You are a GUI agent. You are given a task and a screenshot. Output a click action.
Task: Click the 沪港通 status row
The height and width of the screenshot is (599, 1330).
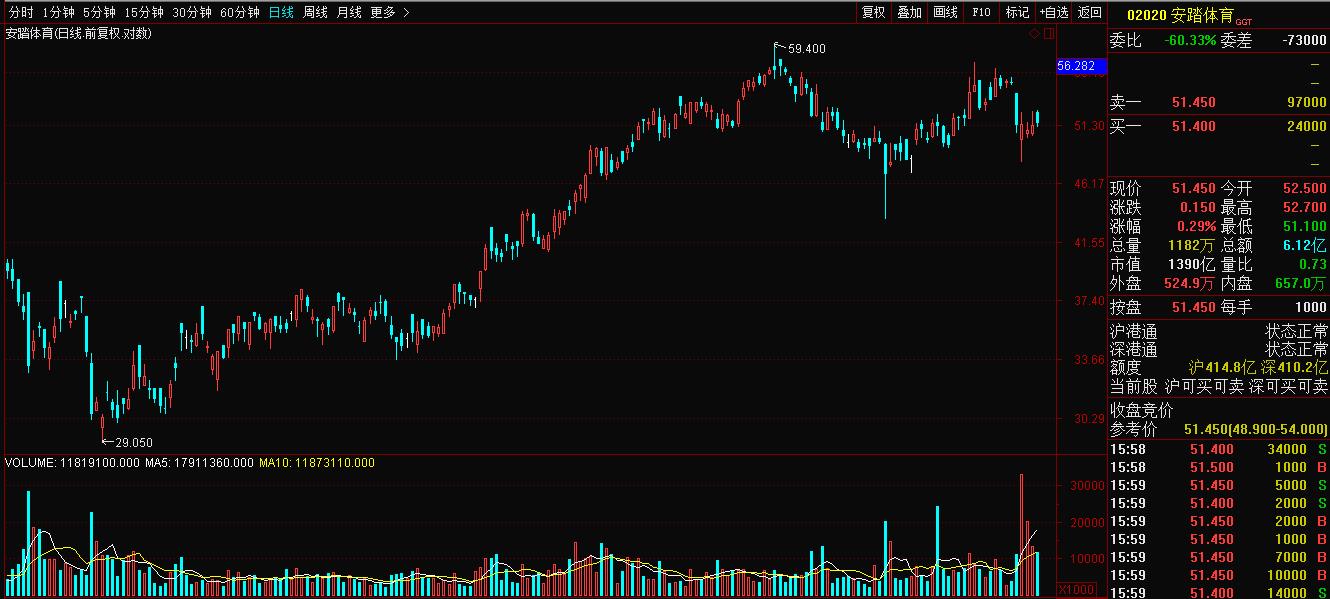pyautogui.click(x=1219, y=331)
